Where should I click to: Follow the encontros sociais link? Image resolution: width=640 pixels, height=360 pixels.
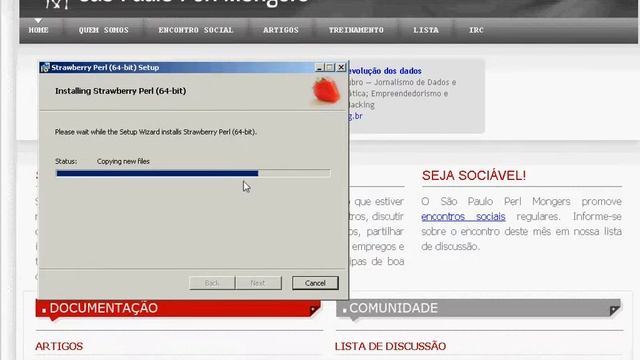463,216
